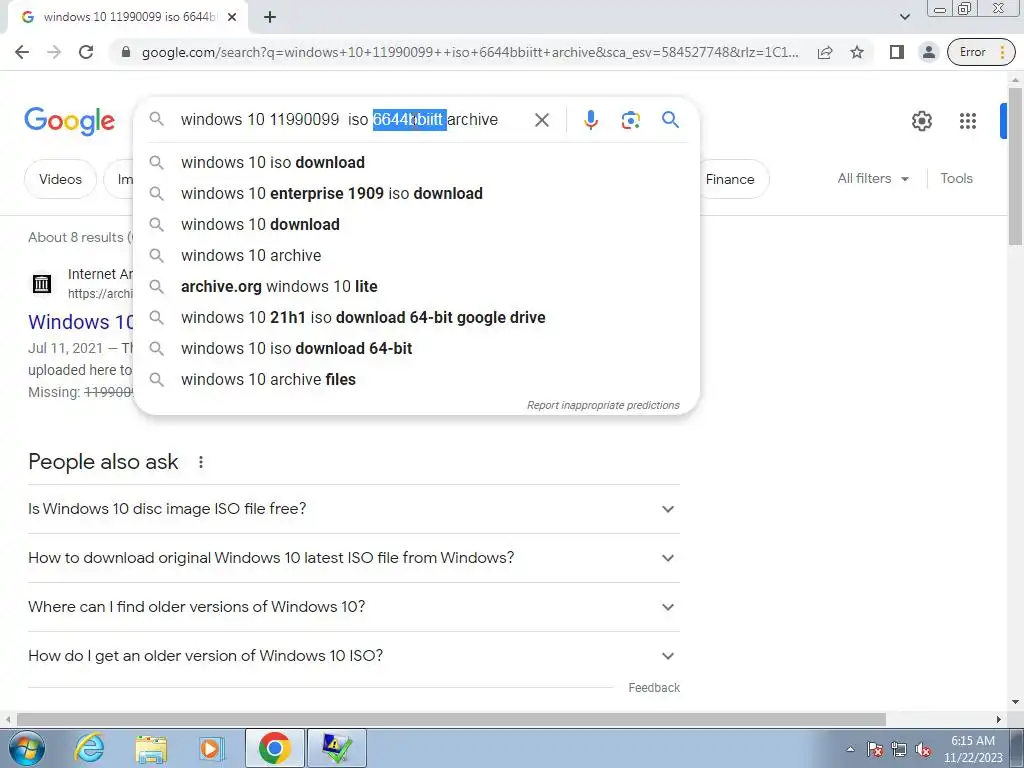Expand 'How do I get an older version of Windows 10 ISO?'

pyautogui.click(x=353, y=656)
